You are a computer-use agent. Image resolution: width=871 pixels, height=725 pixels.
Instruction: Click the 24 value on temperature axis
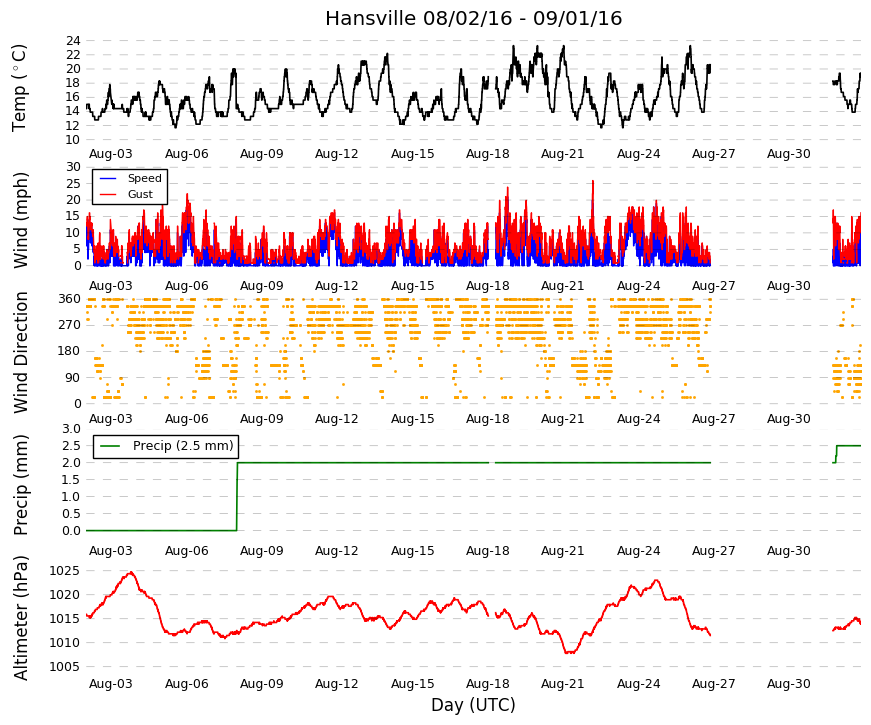[x=73, y=41]
